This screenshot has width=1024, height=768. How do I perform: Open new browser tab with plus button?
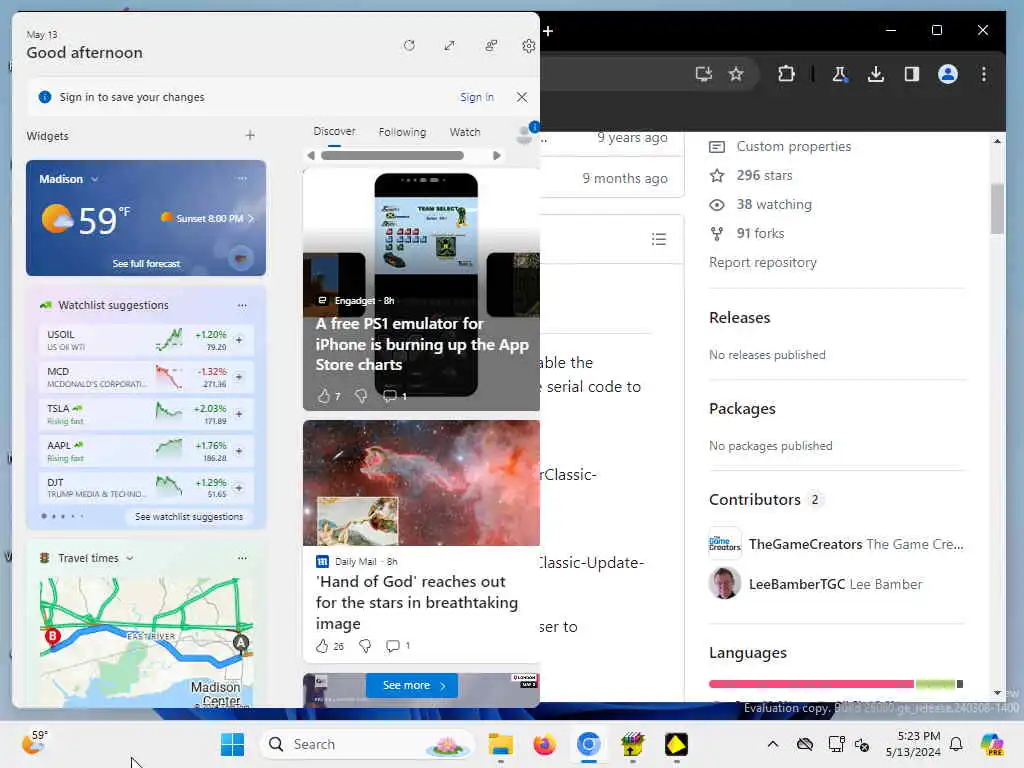[549, 31]
